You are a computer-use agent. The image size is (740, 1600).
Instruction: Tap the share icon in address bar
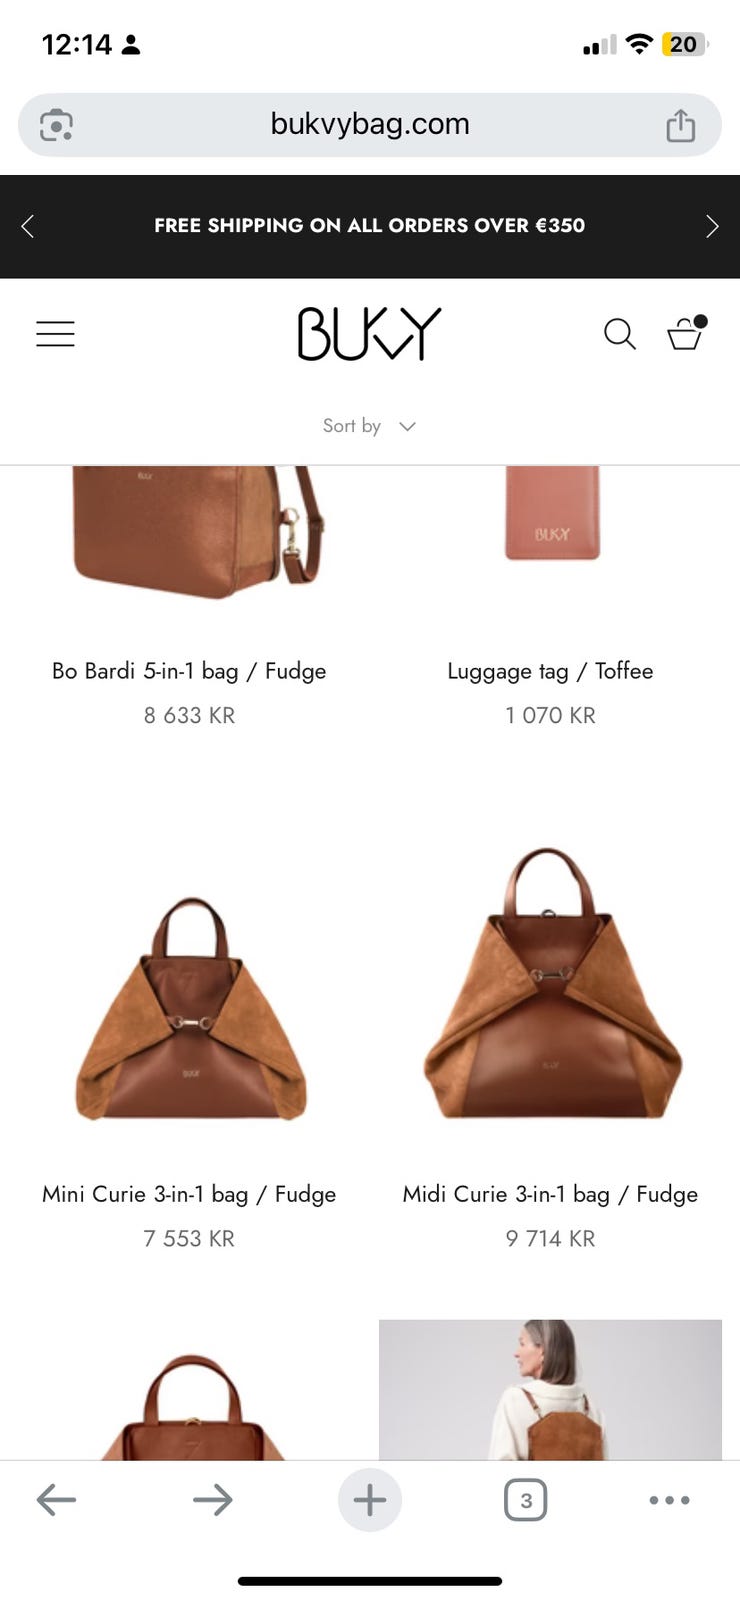[681, 125]
